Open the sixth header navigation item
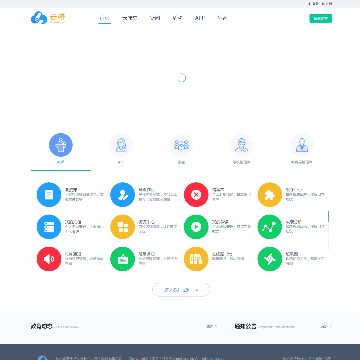This screenshot has height=360, width=360. [222, 18]
